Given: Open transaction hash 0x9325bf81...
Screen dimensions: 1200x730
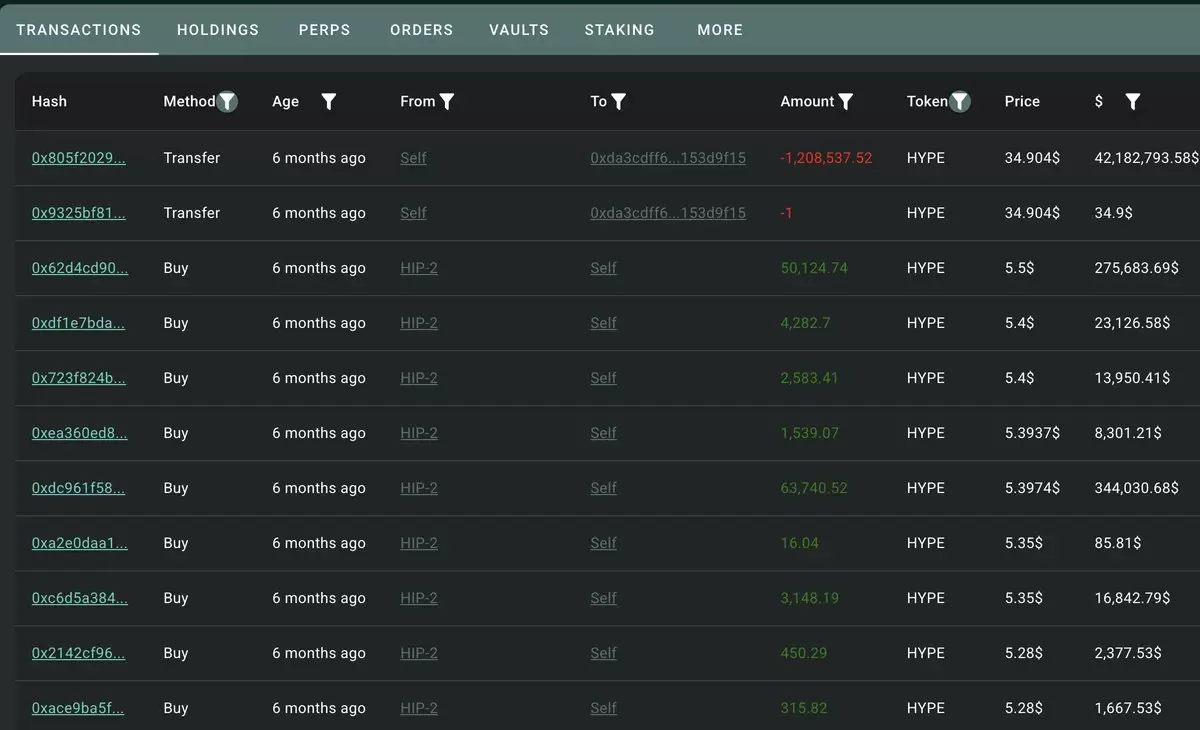Looking at the screenshot, I should click(79, 213).
